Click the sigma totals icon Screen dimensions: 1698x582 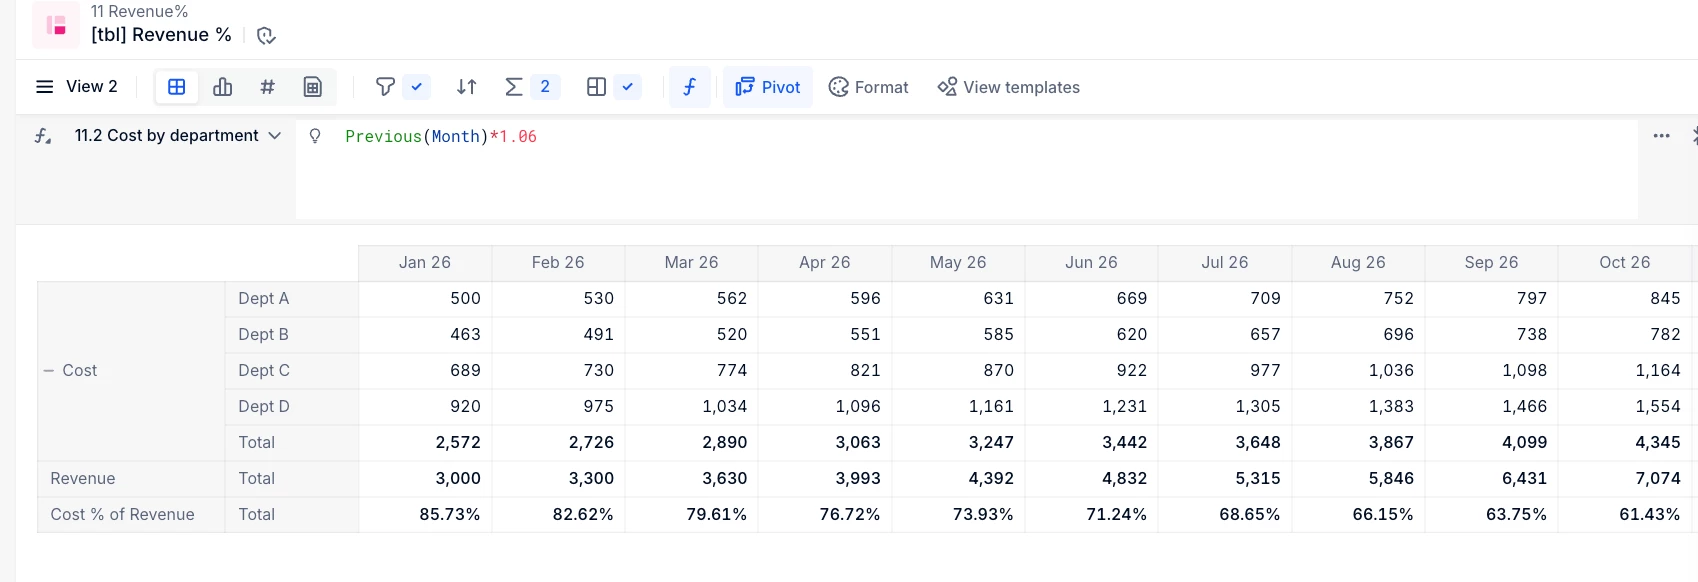tap(513, 87)
